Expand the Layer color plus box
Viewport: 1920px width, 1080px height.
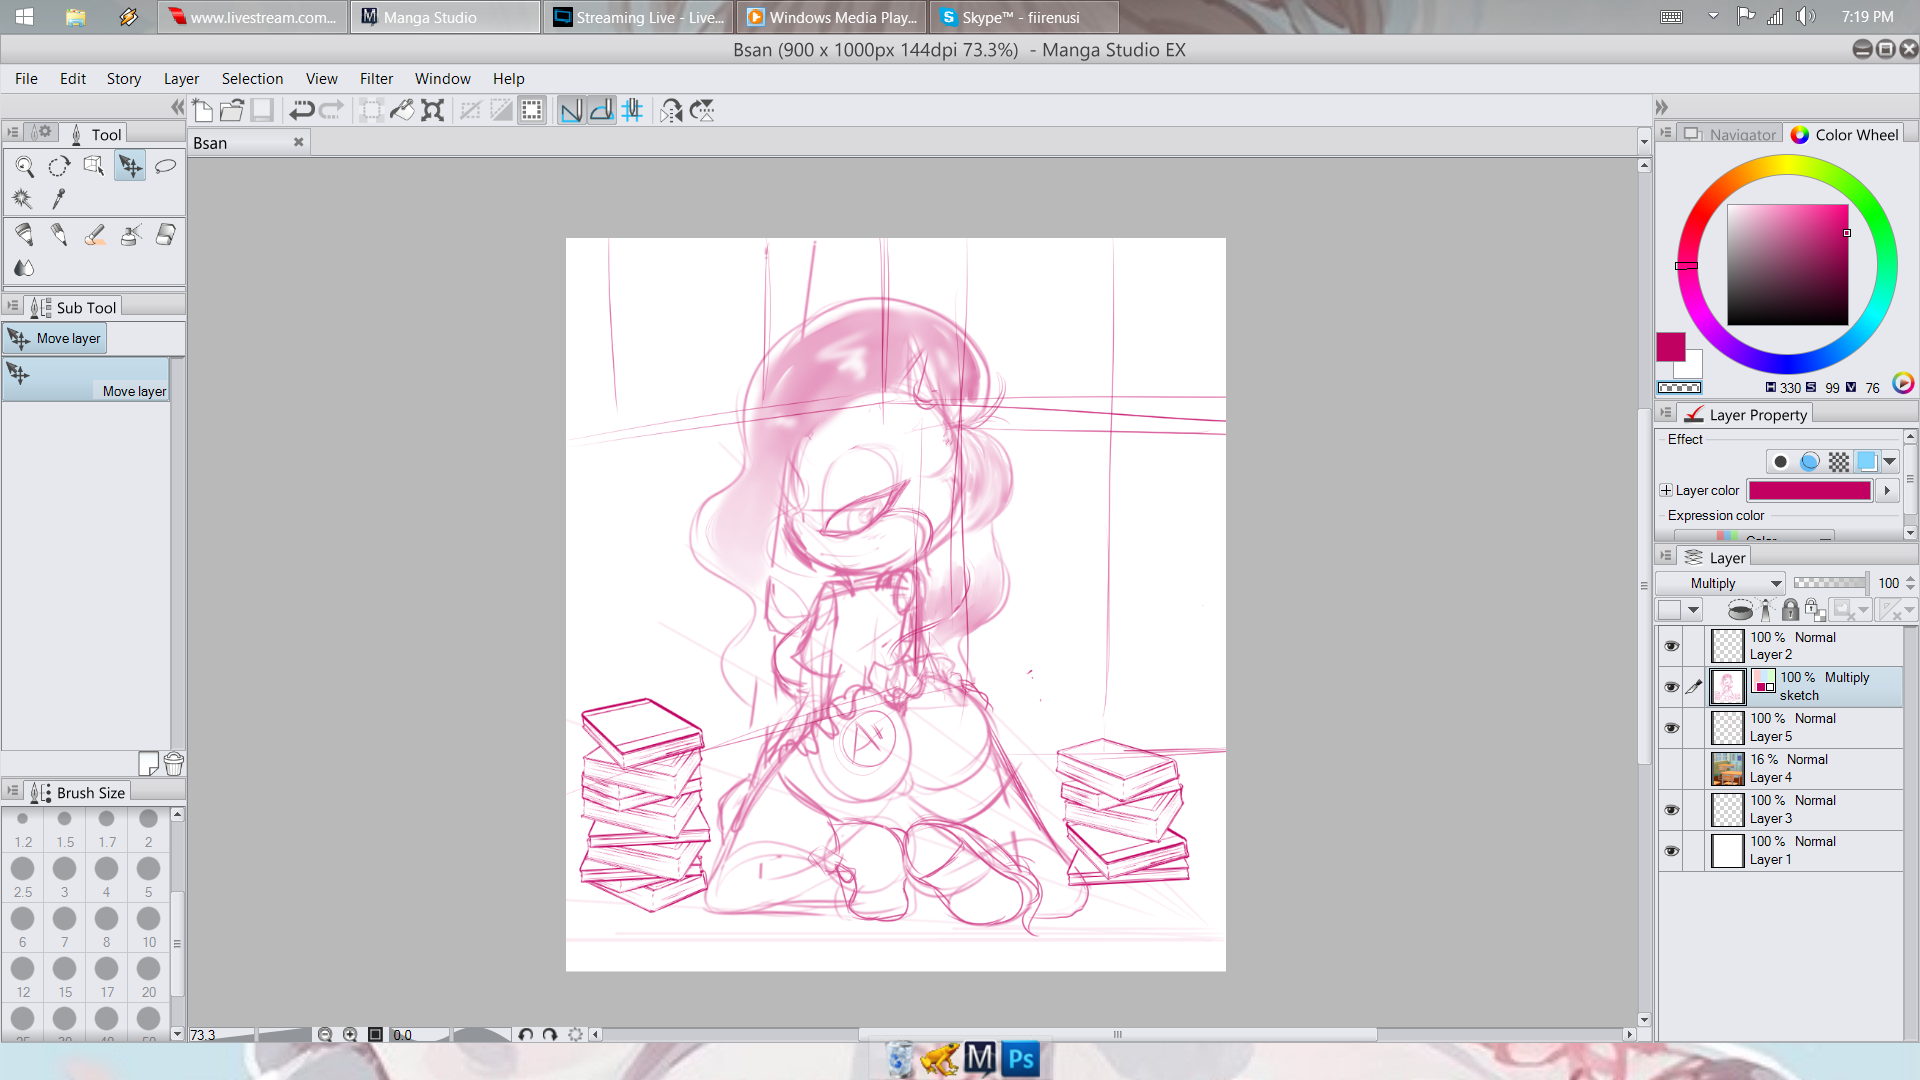(1665, 490)
